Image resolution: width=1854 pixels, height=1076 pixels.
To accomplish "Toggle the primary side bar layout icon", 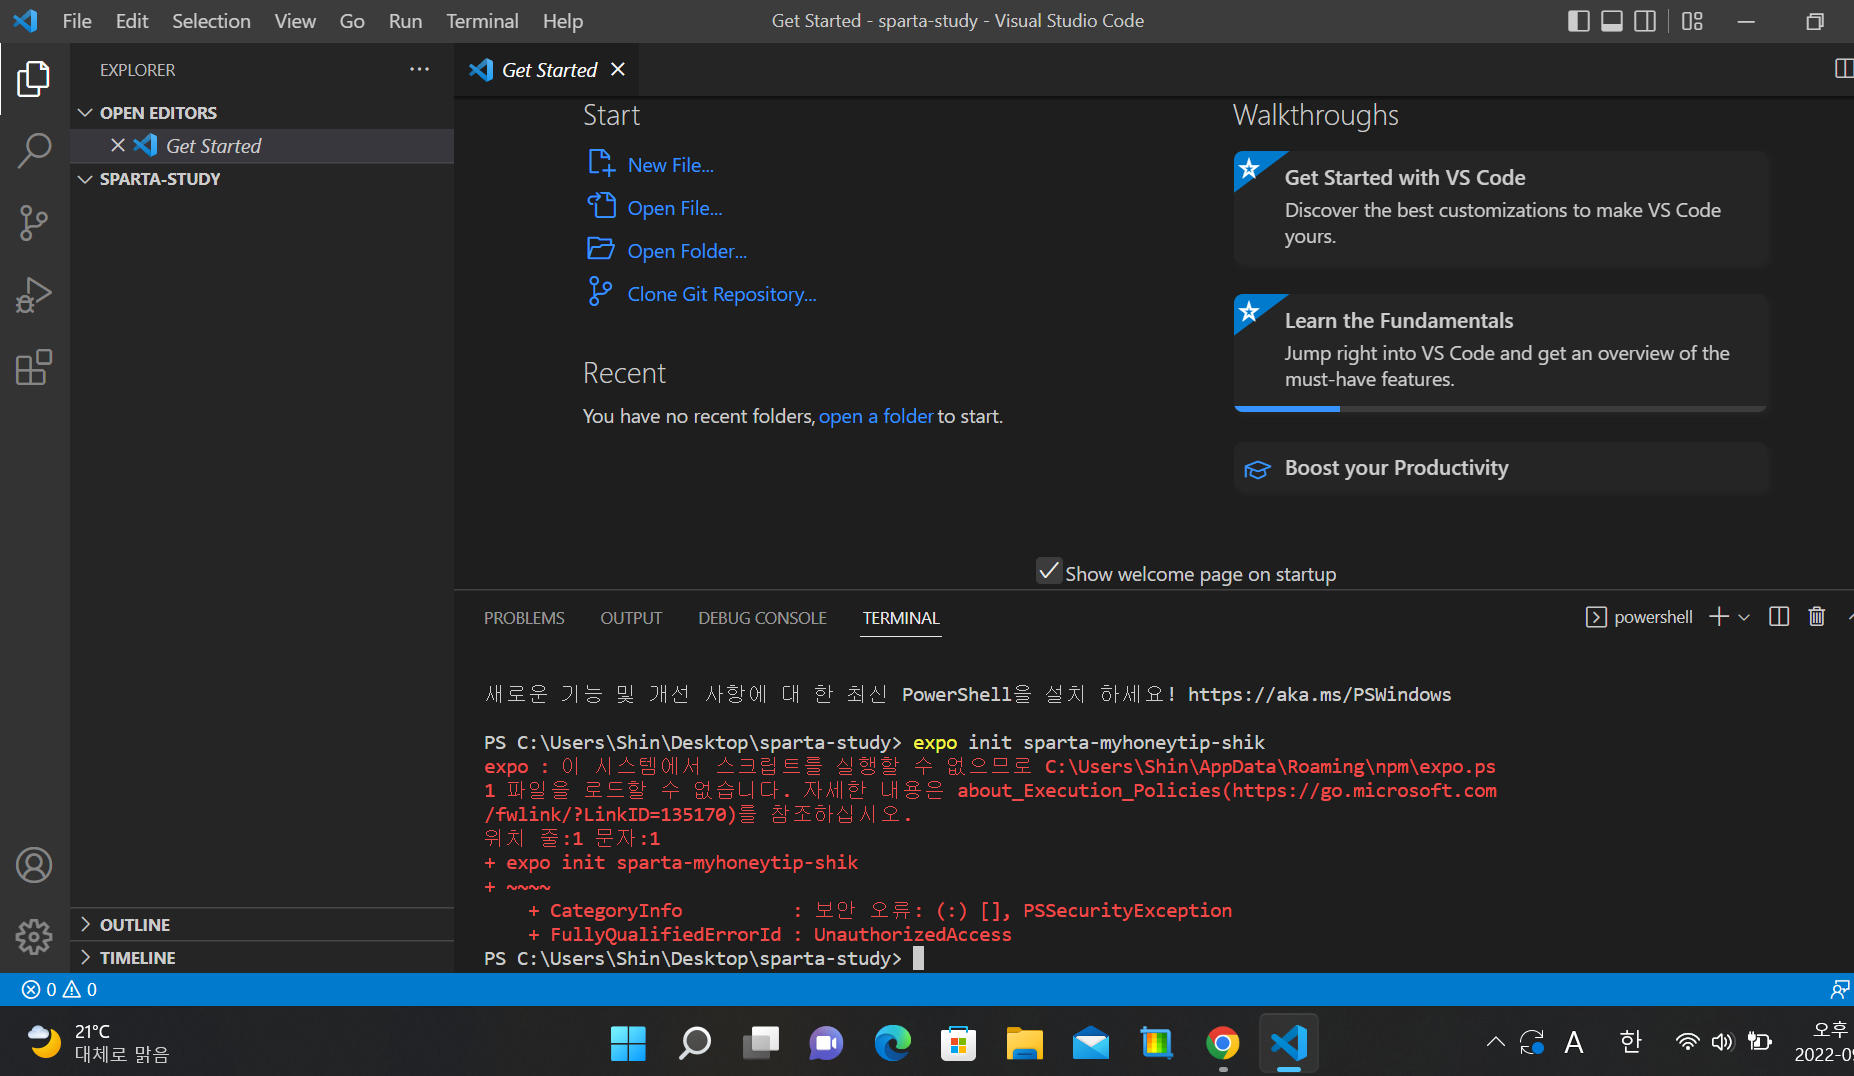I will click(1579, 21).
